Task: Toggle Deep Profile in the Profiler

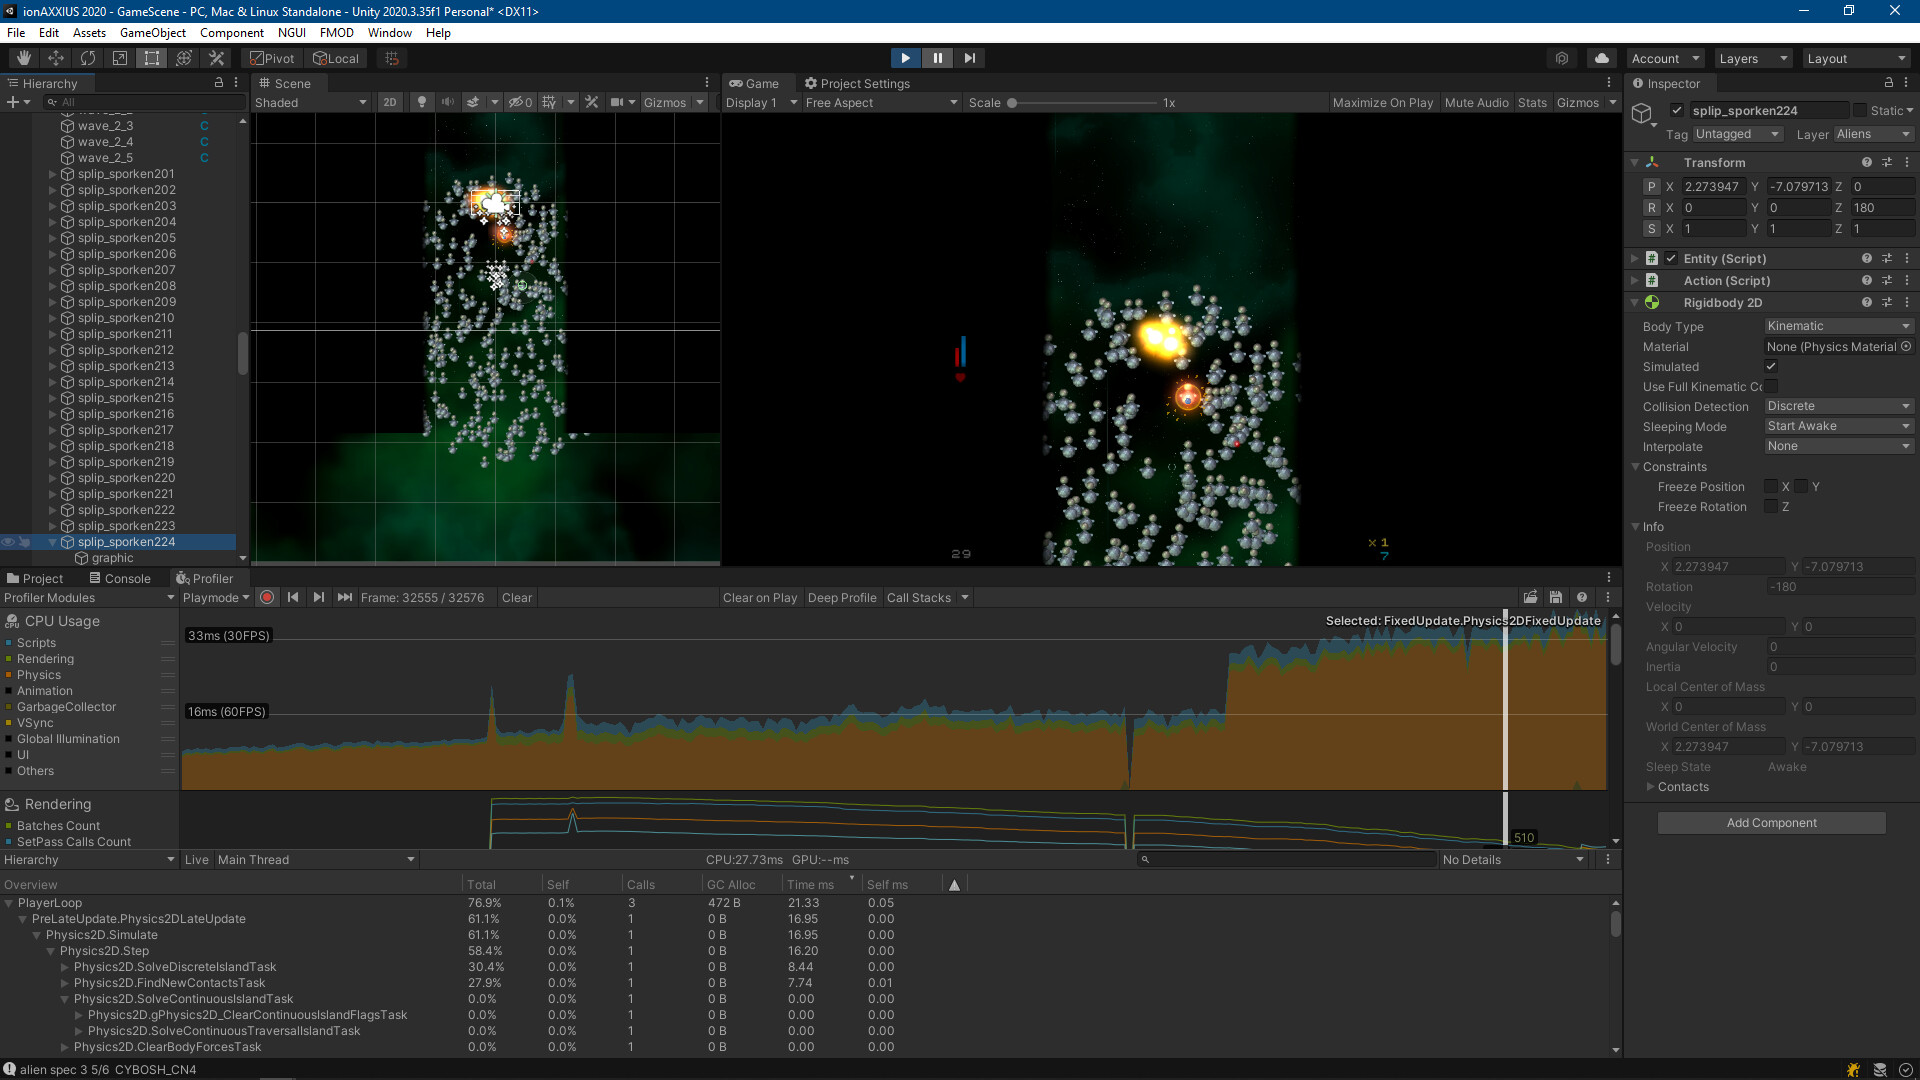Action: coord(842,597)
